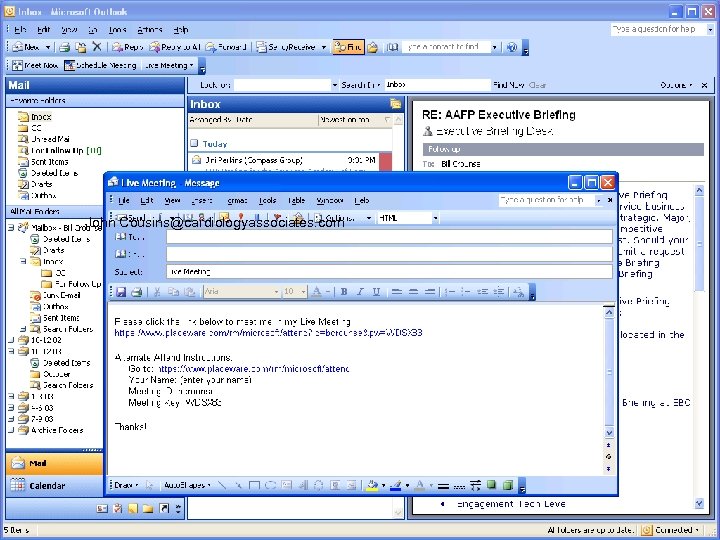
Task: Click the Line Color swatch
Action: [396, 485]
